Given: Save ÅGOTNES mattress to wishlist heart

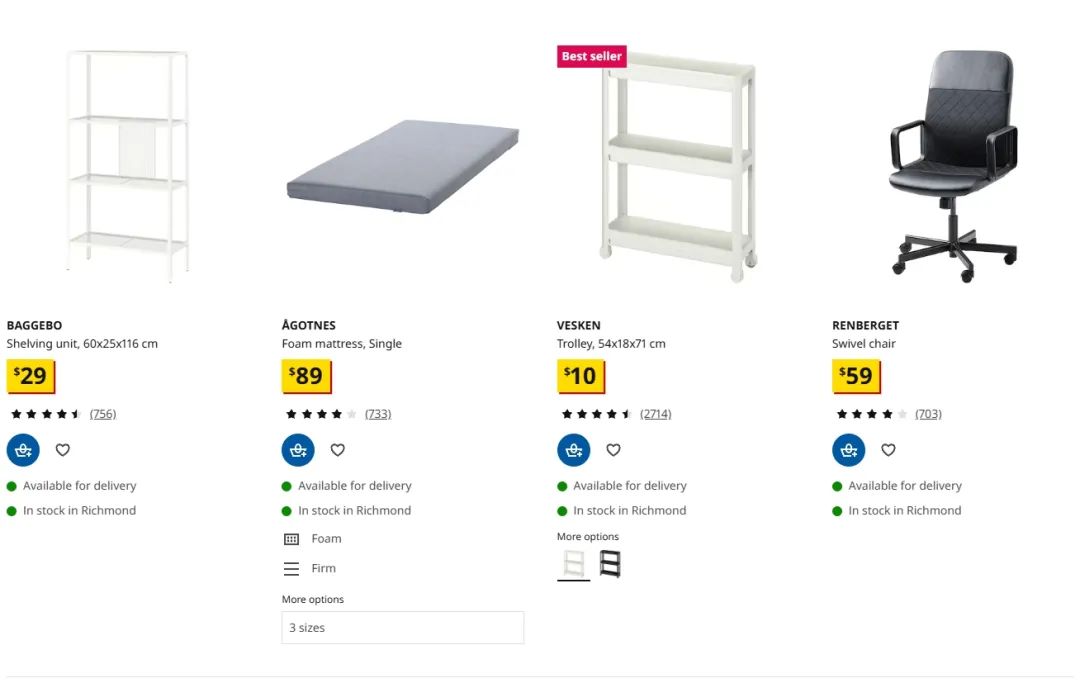Looking at the screenshot, I should tap(338, 450).
